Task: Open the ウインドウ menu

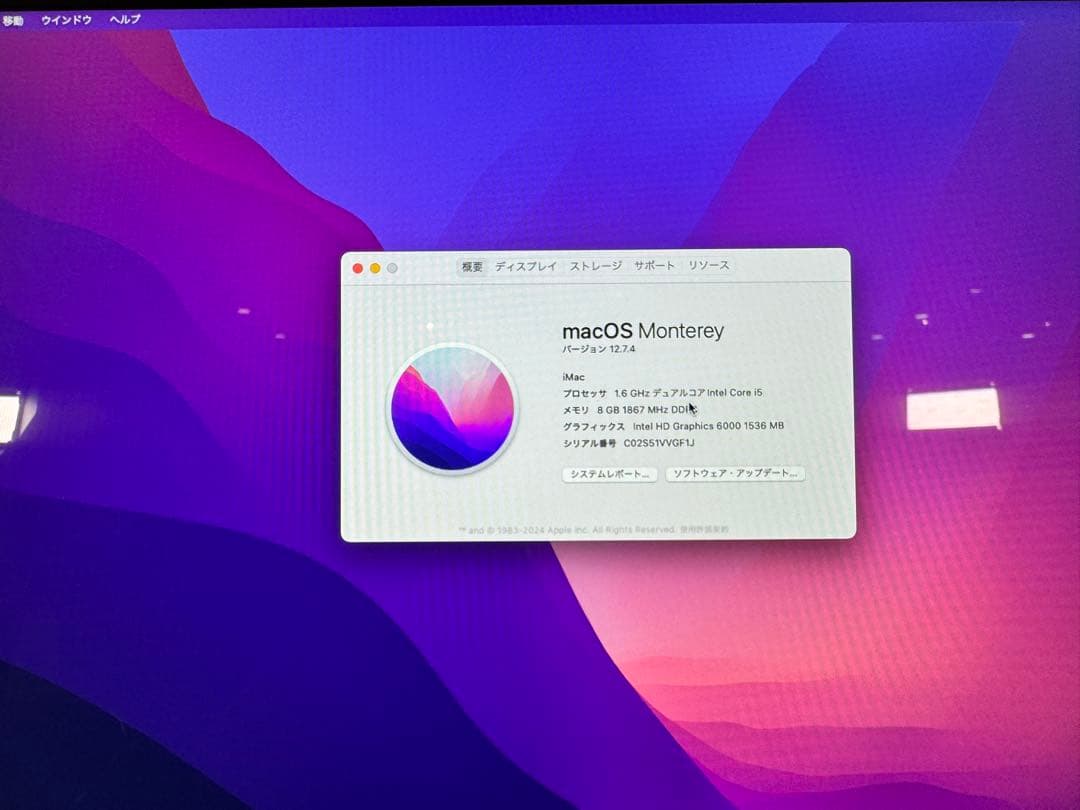Action: 65,18
